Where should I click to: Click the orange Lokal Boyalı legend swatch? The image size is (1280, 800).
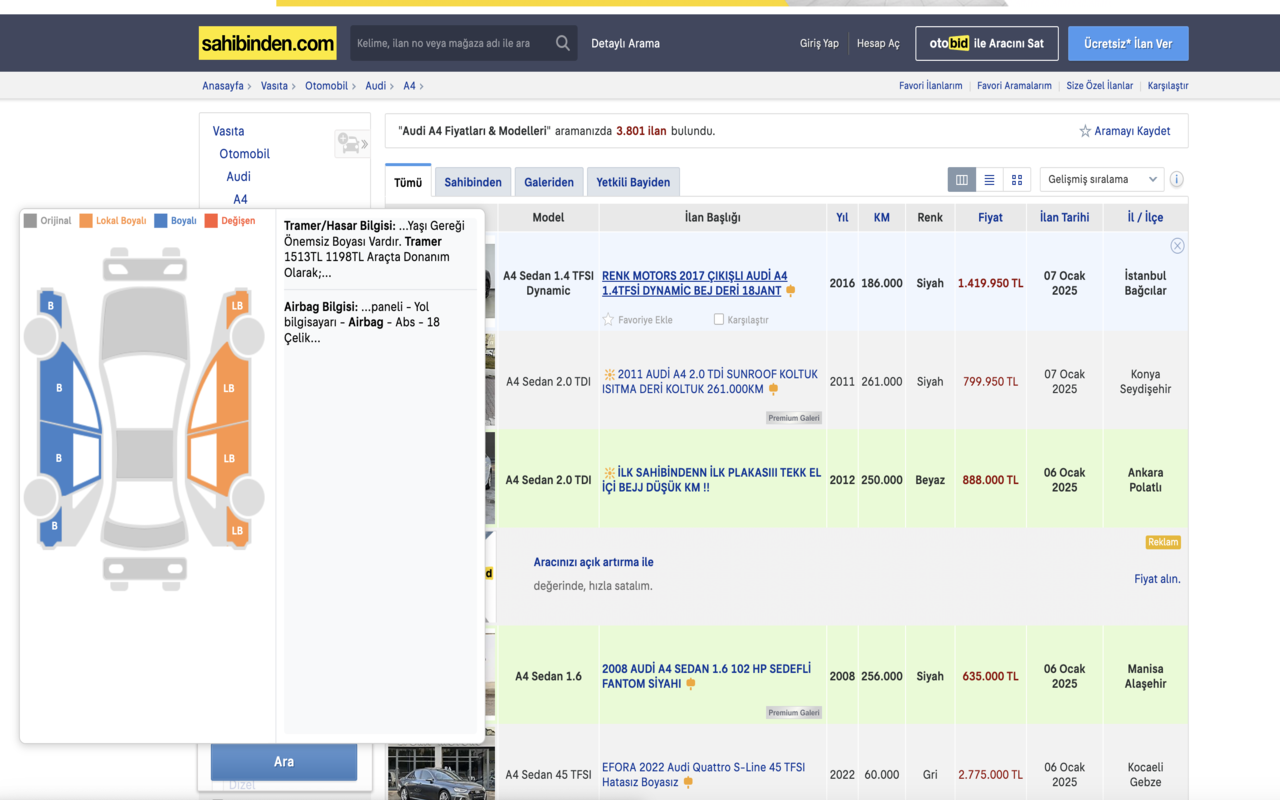click(86, 221)
